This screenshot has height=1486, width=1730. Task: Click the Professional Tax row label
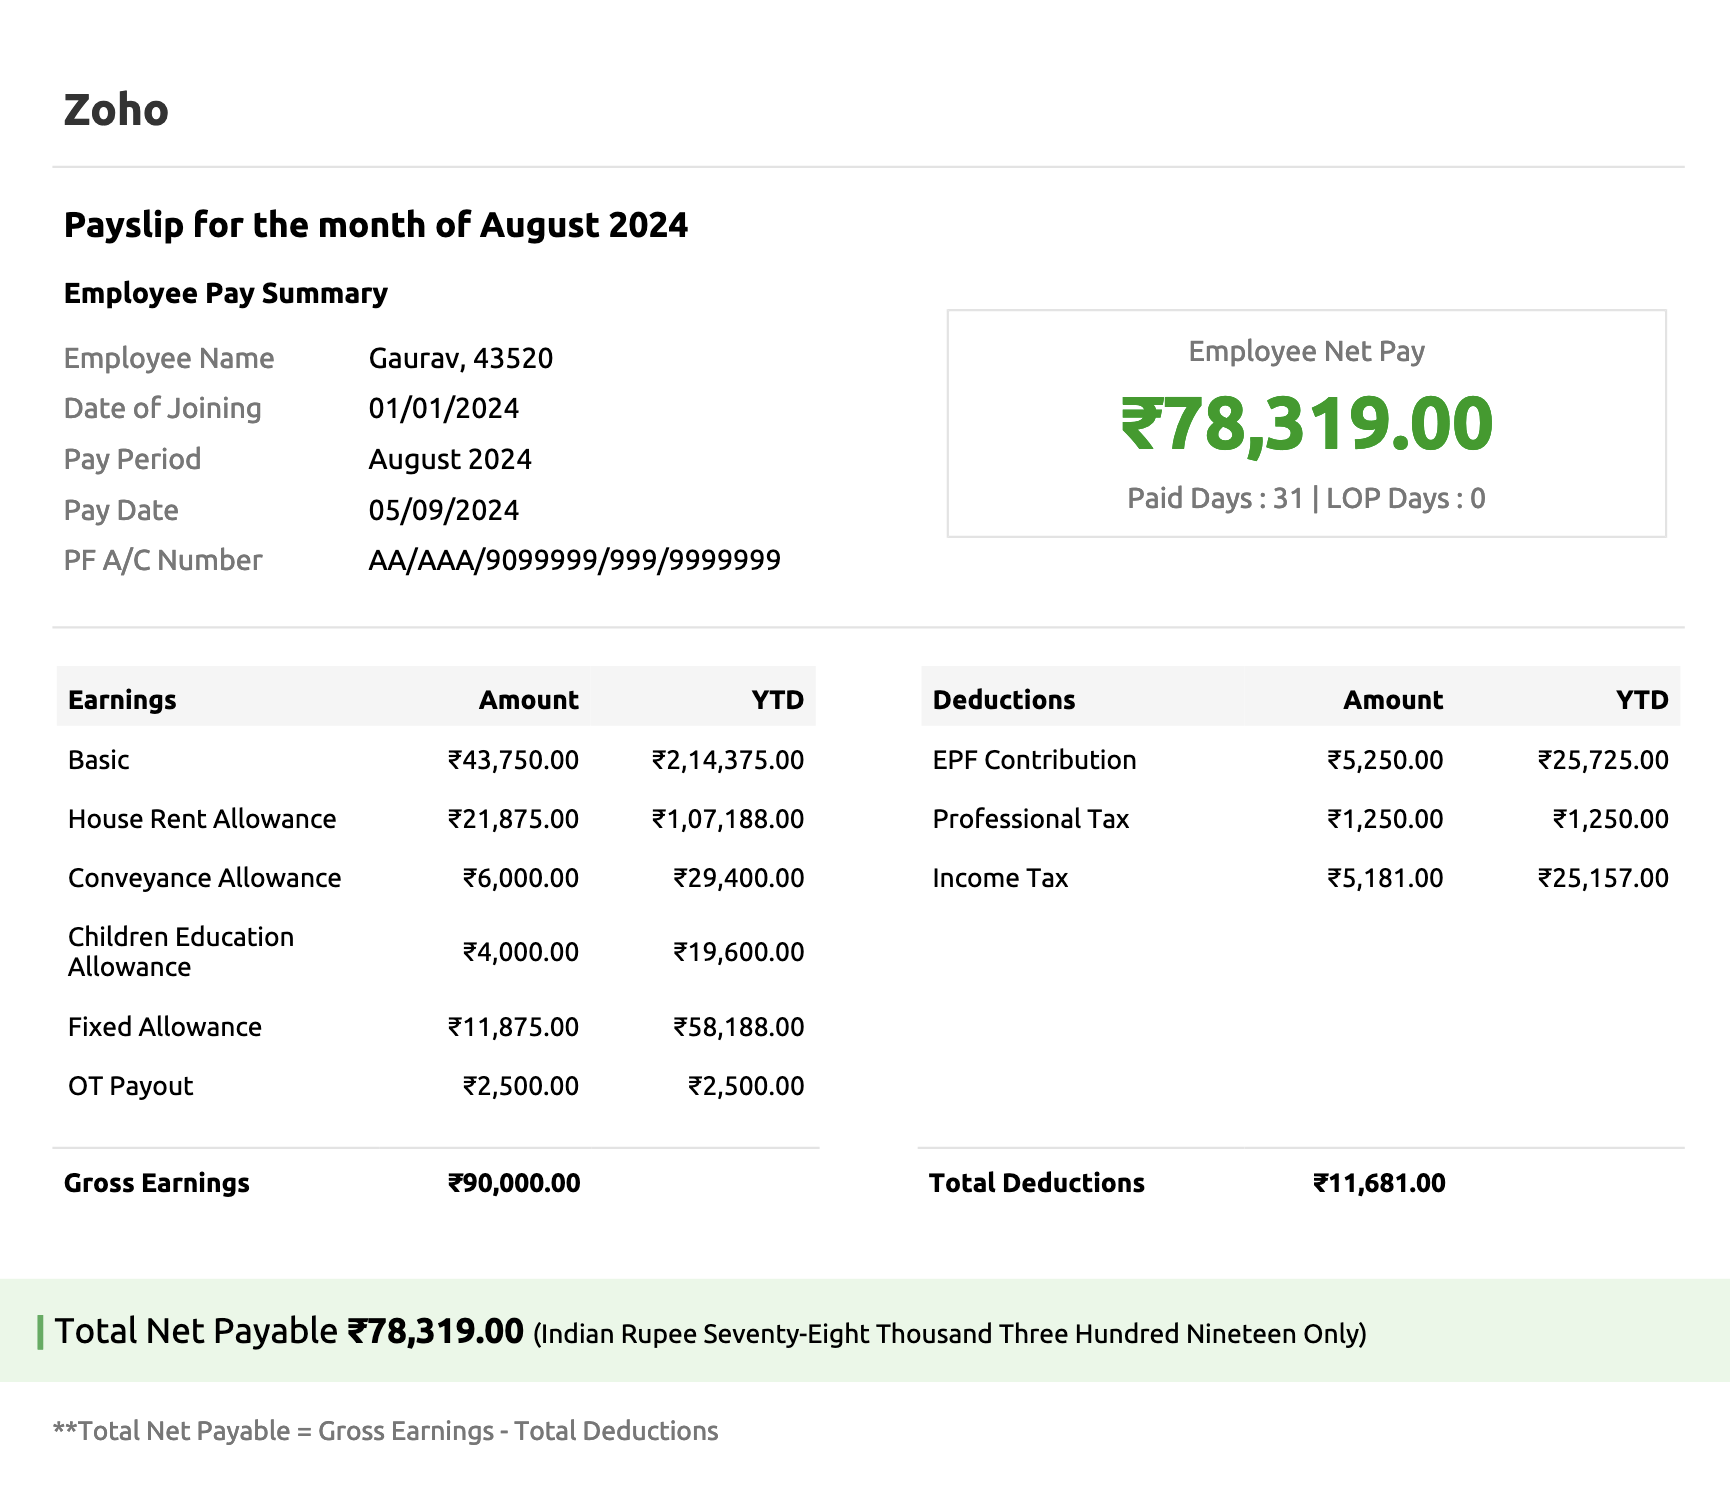tap(1031, 819)
